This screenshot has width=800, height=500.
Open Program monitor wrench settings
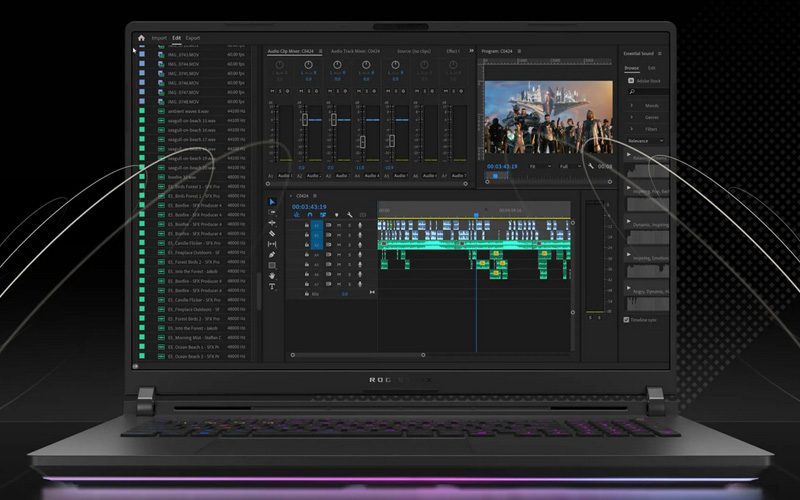pyautogui.click(x=591, y=166)
